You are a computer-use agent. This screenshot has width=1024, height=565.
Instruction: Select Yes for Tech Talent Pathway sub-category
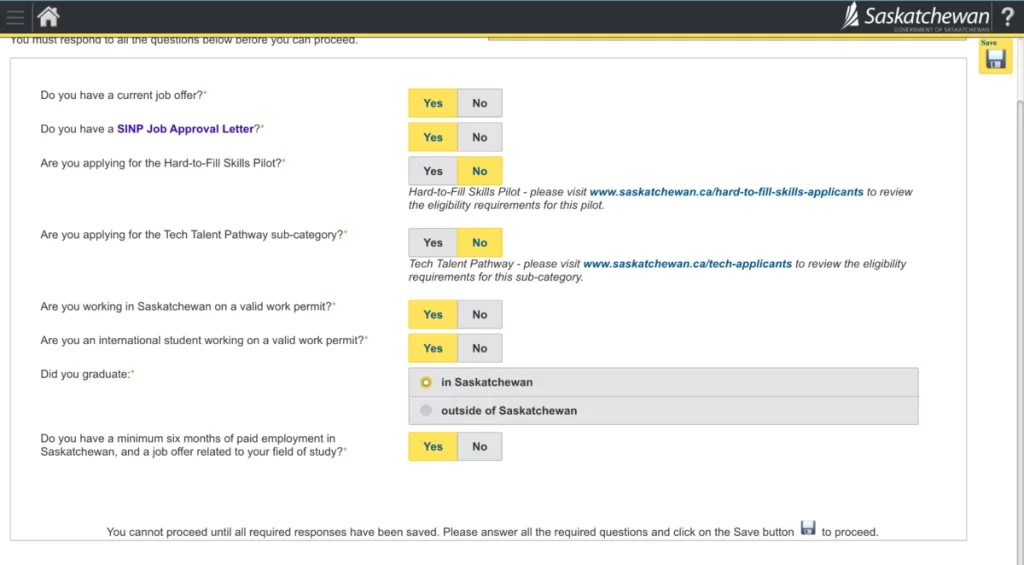(433, 243)
